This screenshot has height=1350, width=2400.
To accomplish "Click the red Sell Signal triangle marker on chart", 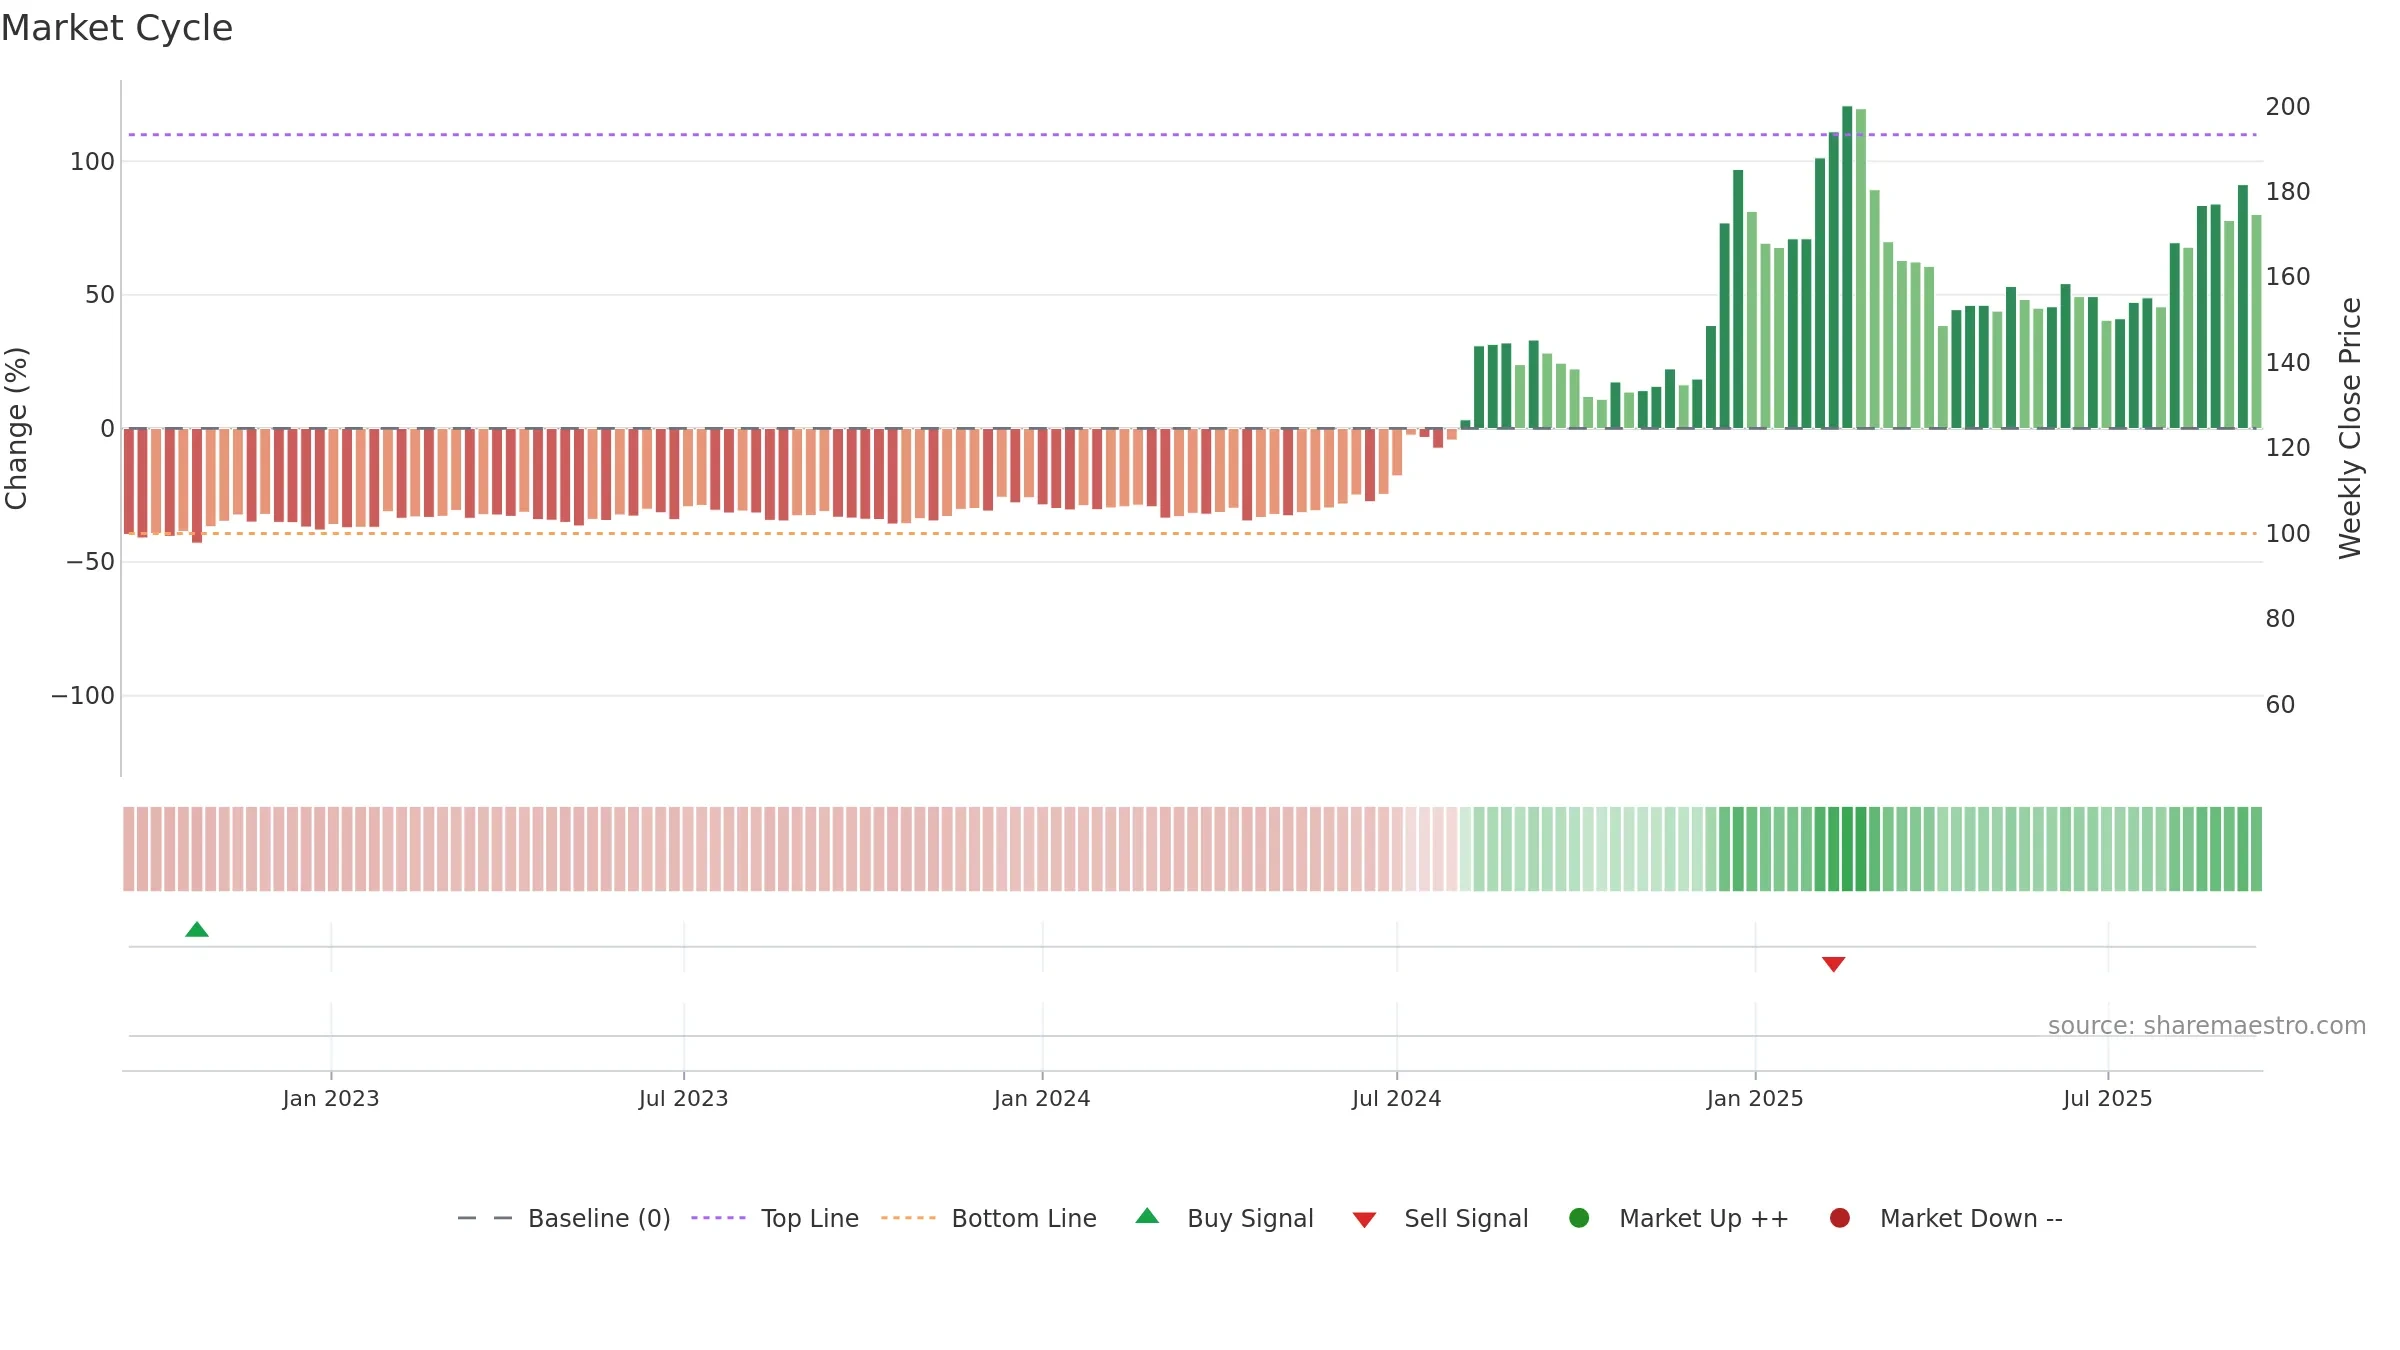I will coord(1833,964).
